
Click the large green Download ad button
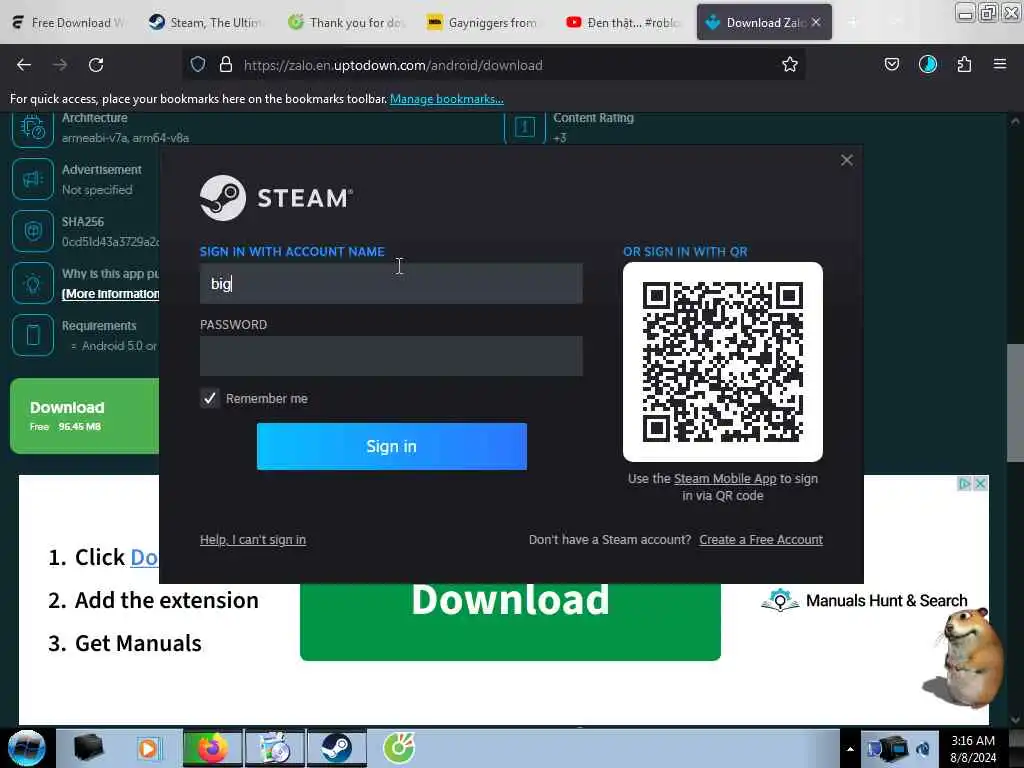pyautogui.click(x=510, y=622)
